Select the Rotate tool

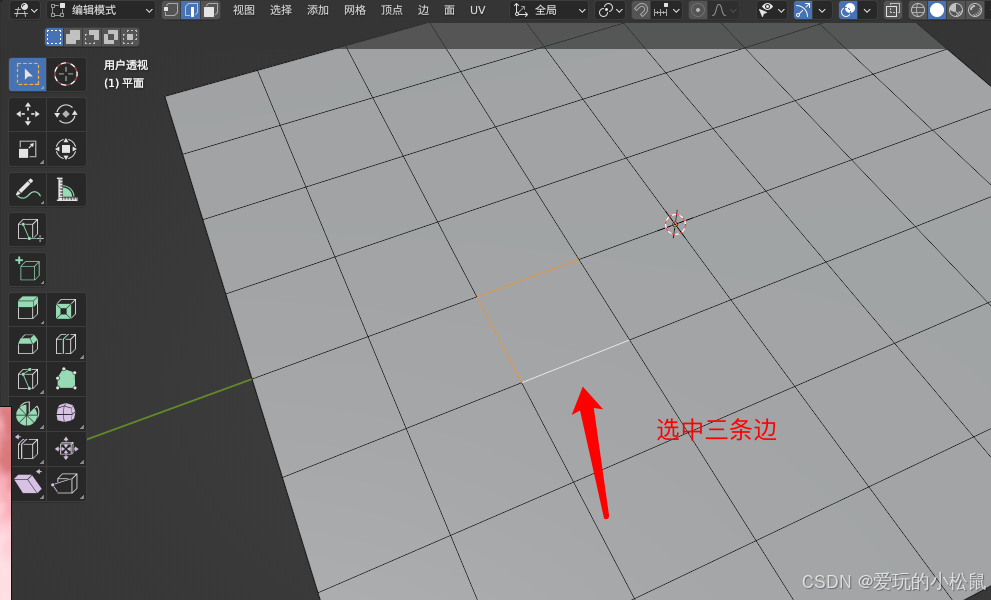[66, 114]
